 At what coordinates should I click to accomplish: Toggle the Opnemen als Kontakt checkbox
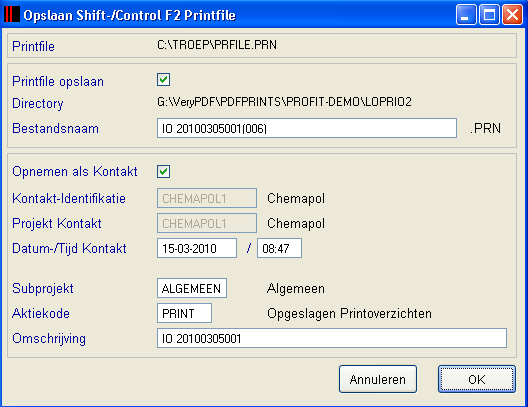tap(163, 171)
